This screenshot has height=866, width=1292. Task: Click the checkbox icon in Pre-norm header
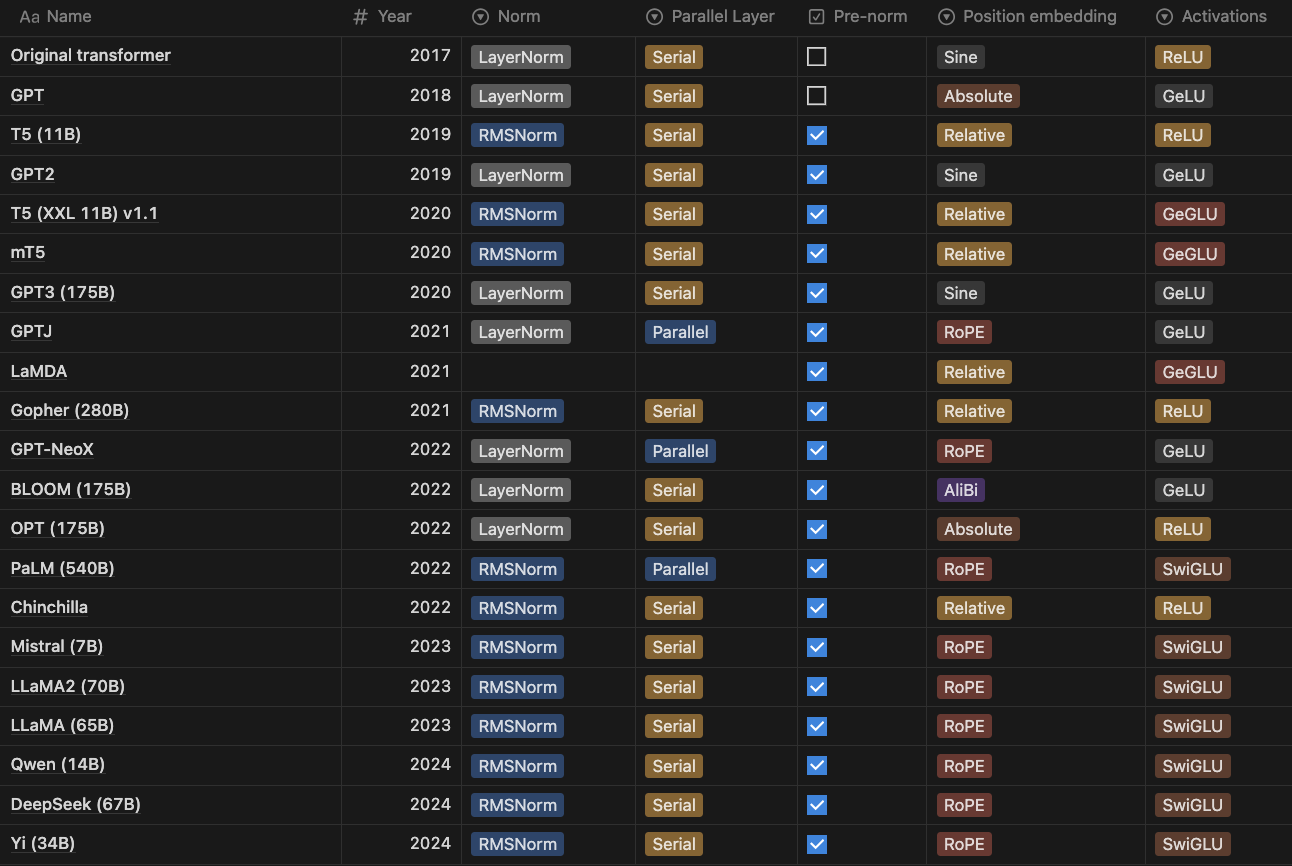(x=817, y=17)
